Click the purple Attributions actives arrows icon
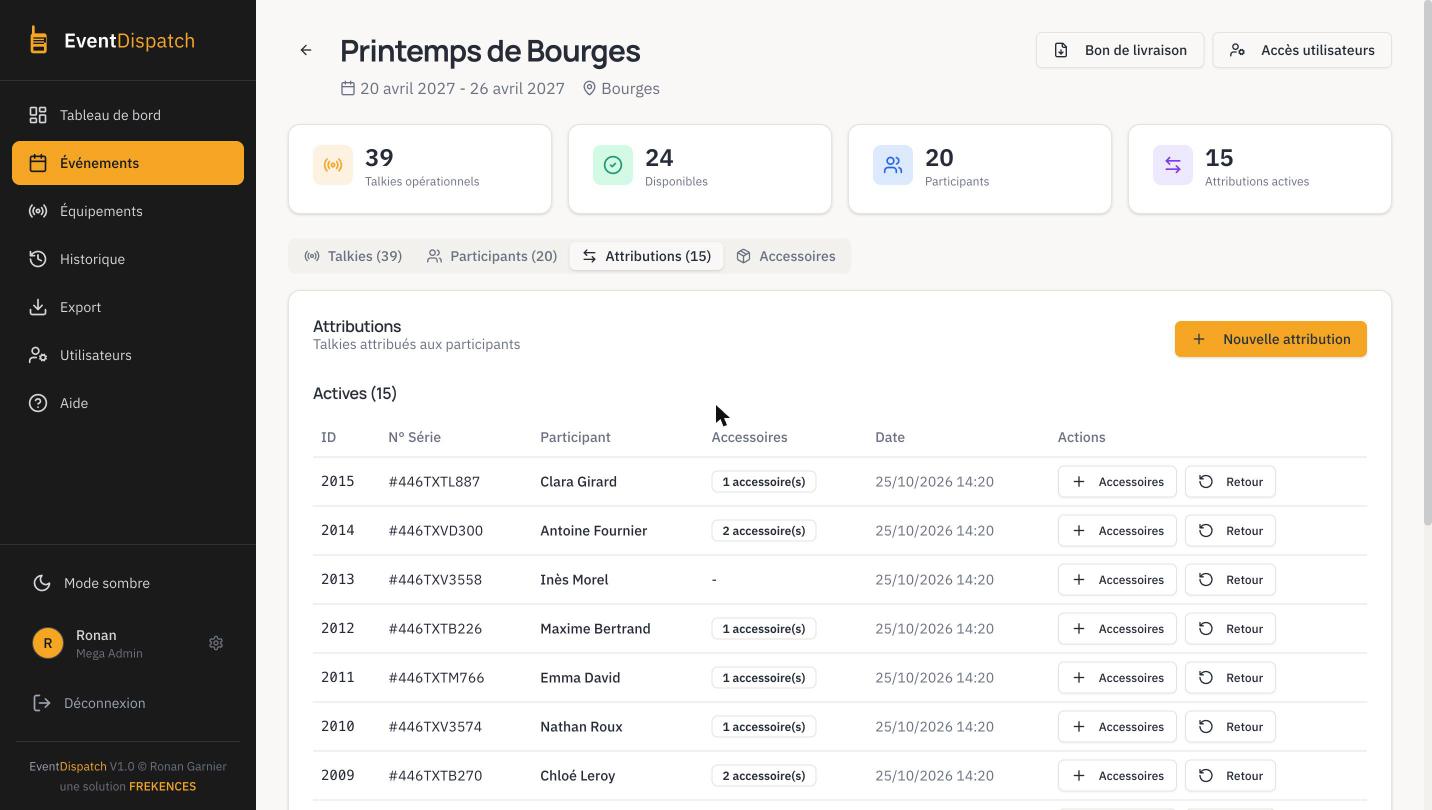 click(1173, 165)
